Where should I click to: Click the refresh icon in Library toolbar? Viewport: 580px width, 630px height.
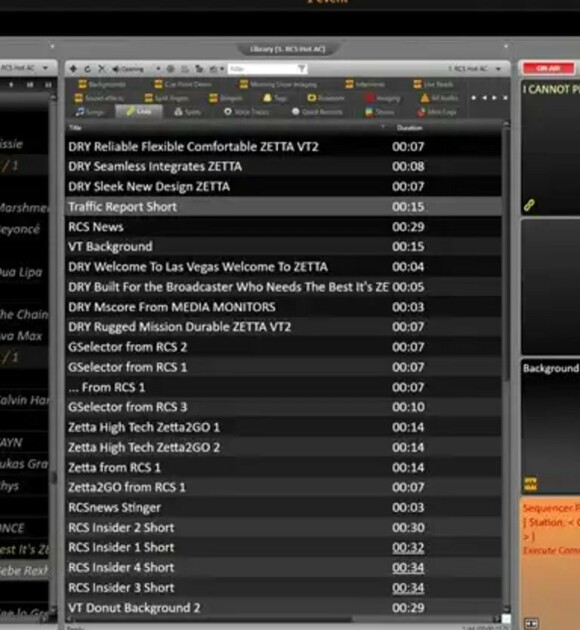87,69
